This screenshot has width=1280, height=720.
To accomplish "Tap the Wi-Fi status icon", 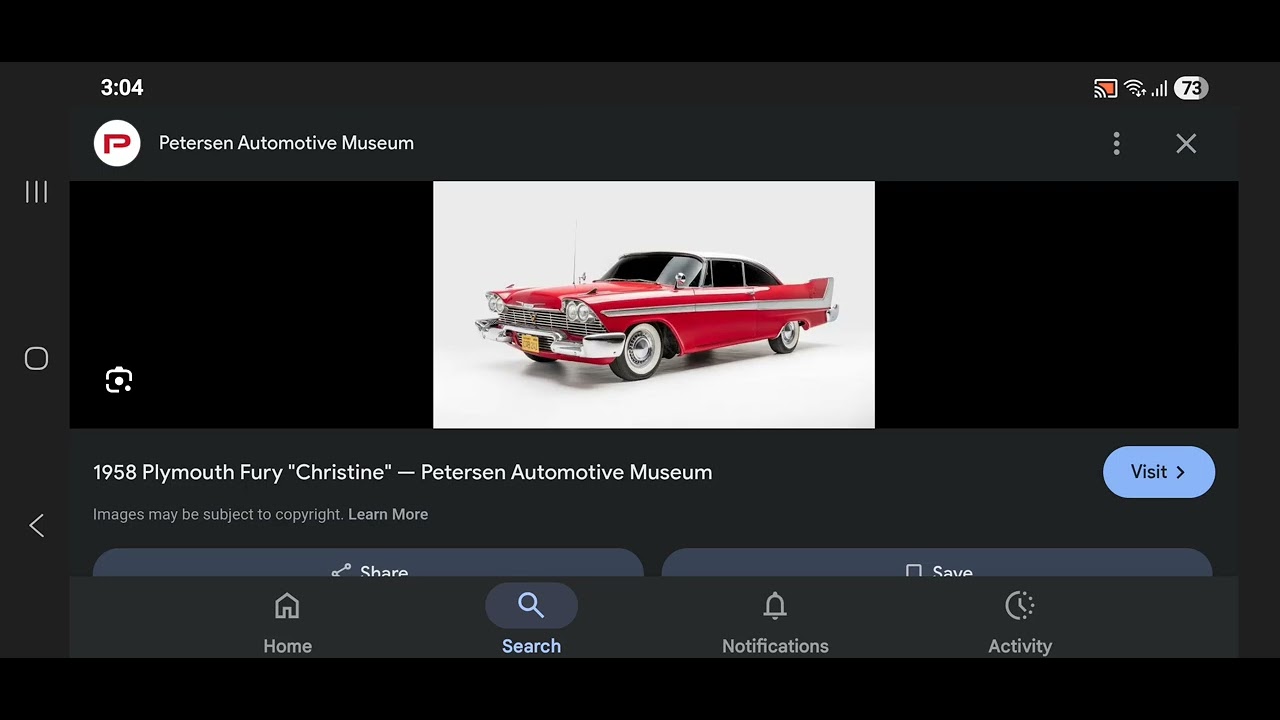I will click(1135, 89).
